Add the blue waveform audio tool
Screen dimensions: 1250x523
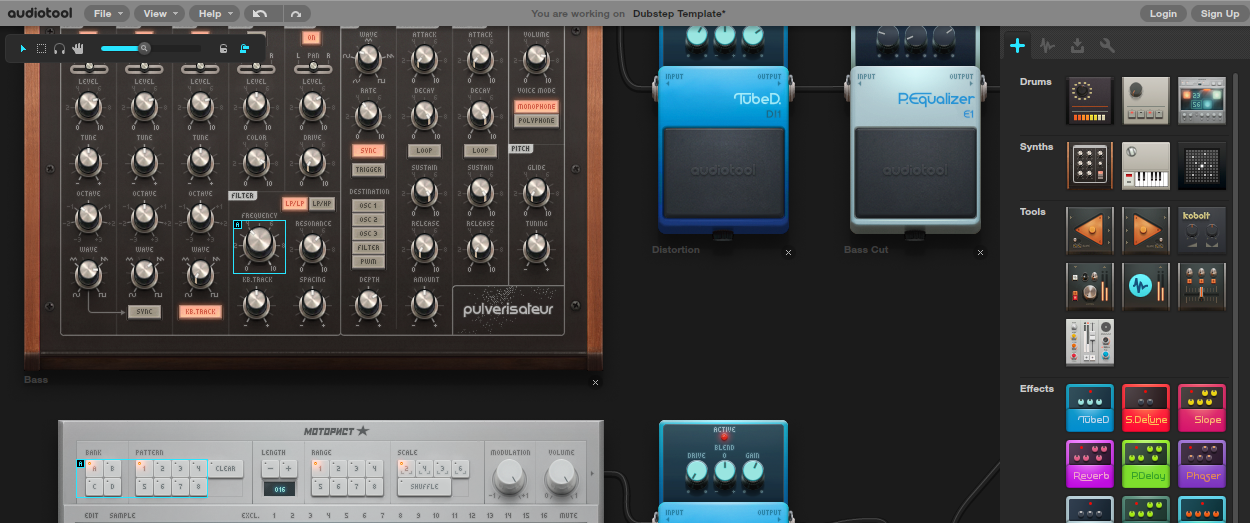click(x=1146, y=287)
